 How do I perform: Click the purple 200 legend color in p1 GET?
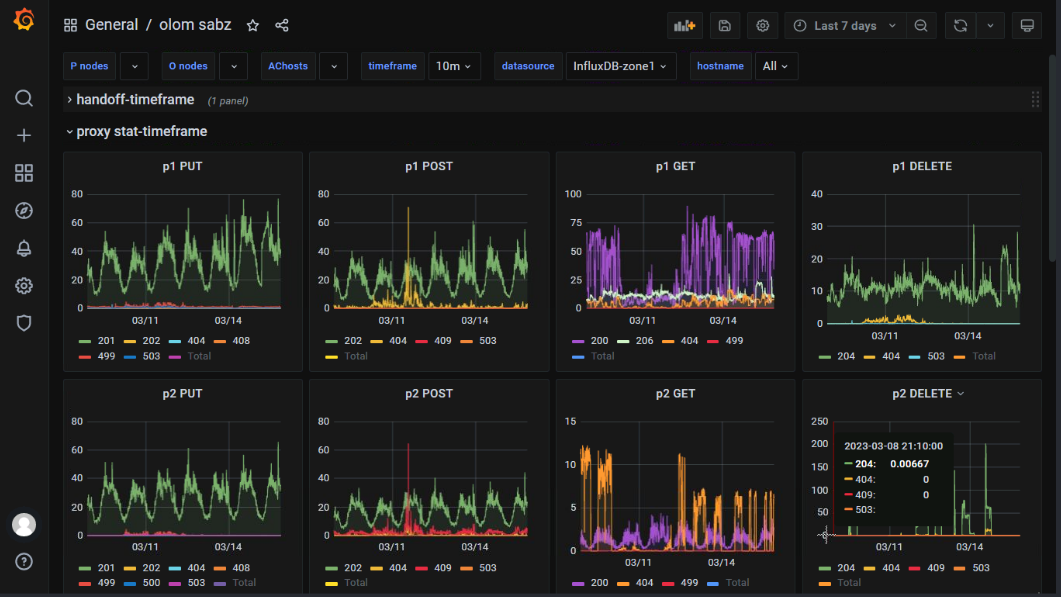(577, 341)
